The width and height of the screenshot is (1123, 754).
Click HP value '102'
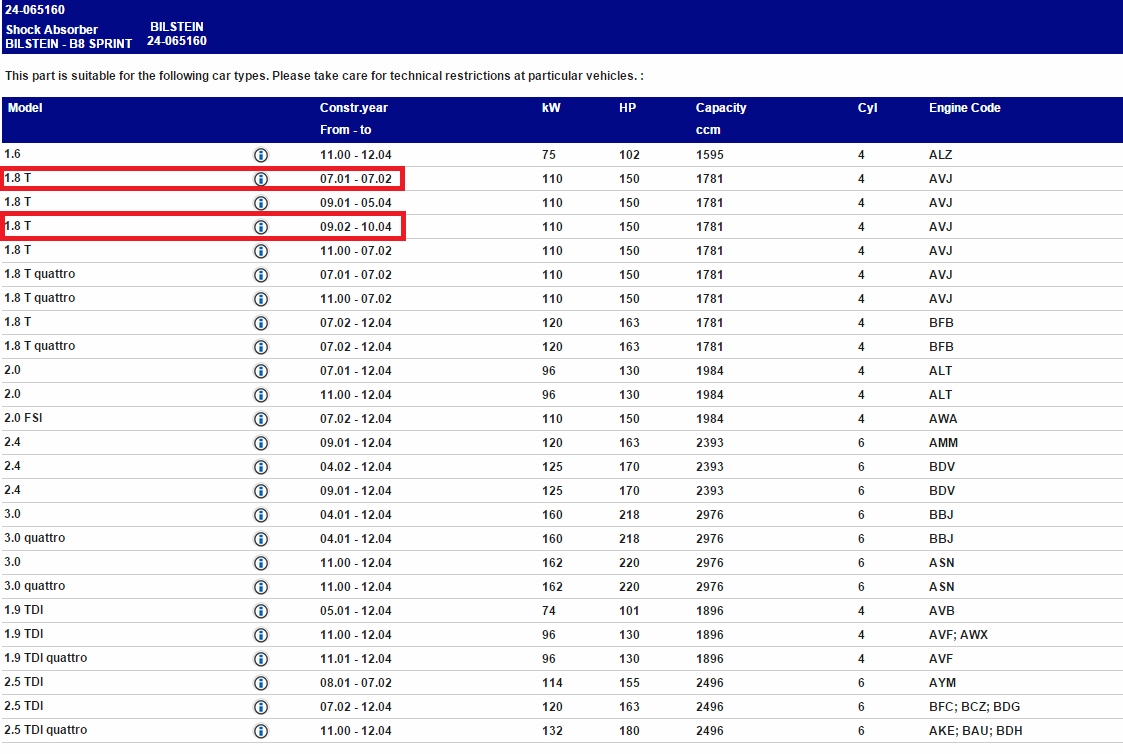tap(630, 155)
